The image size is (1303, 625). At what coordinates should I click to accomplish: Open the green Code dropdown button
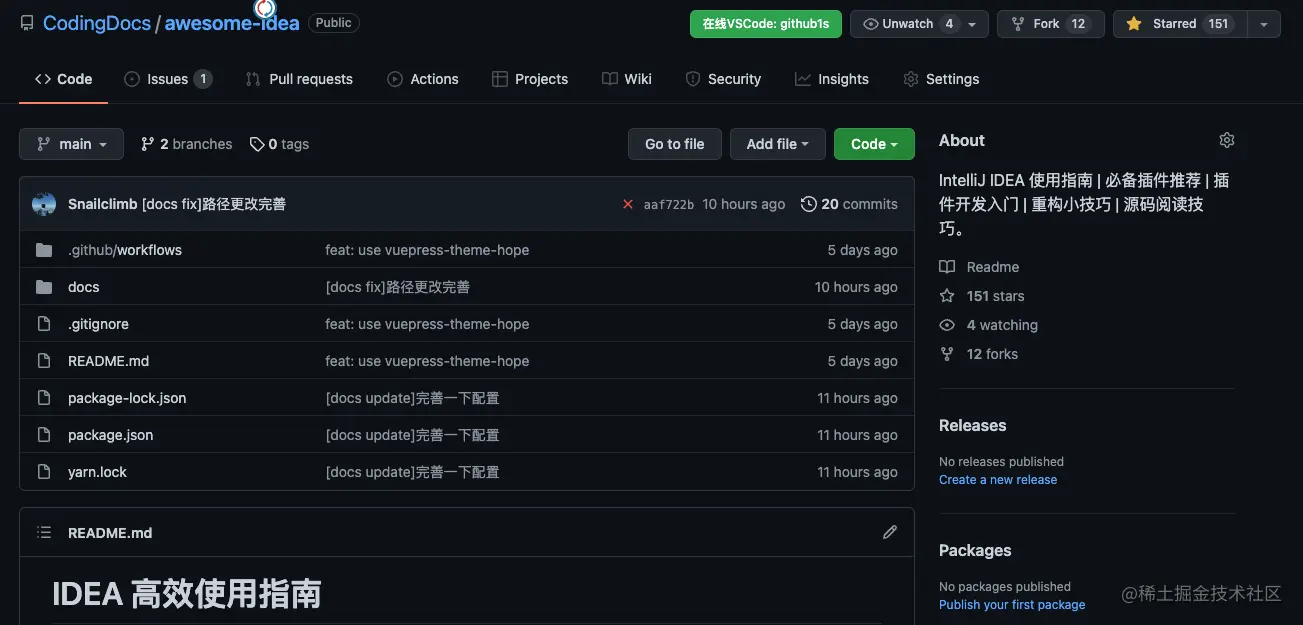tap(874, 144)
